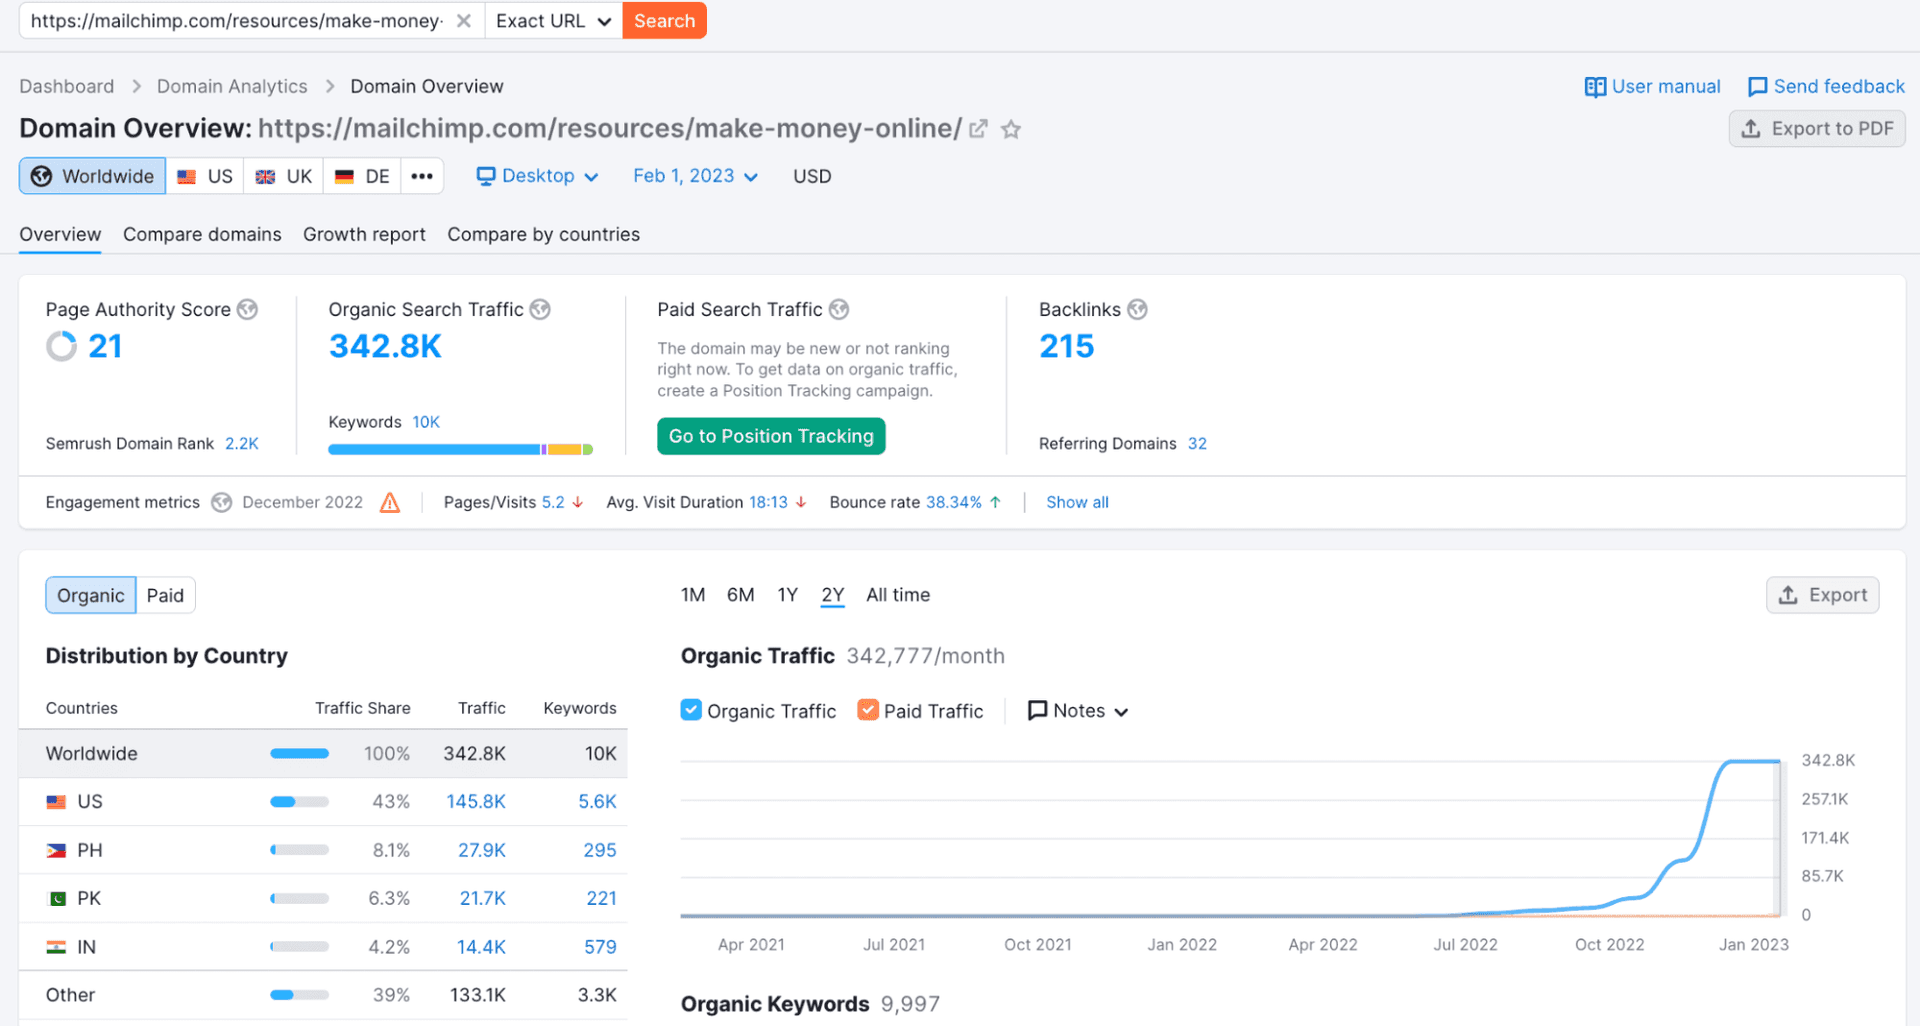The height and width of the screenshot is (1026, 1920).
Task: Clear the URL search field
Action: [464, 21]
